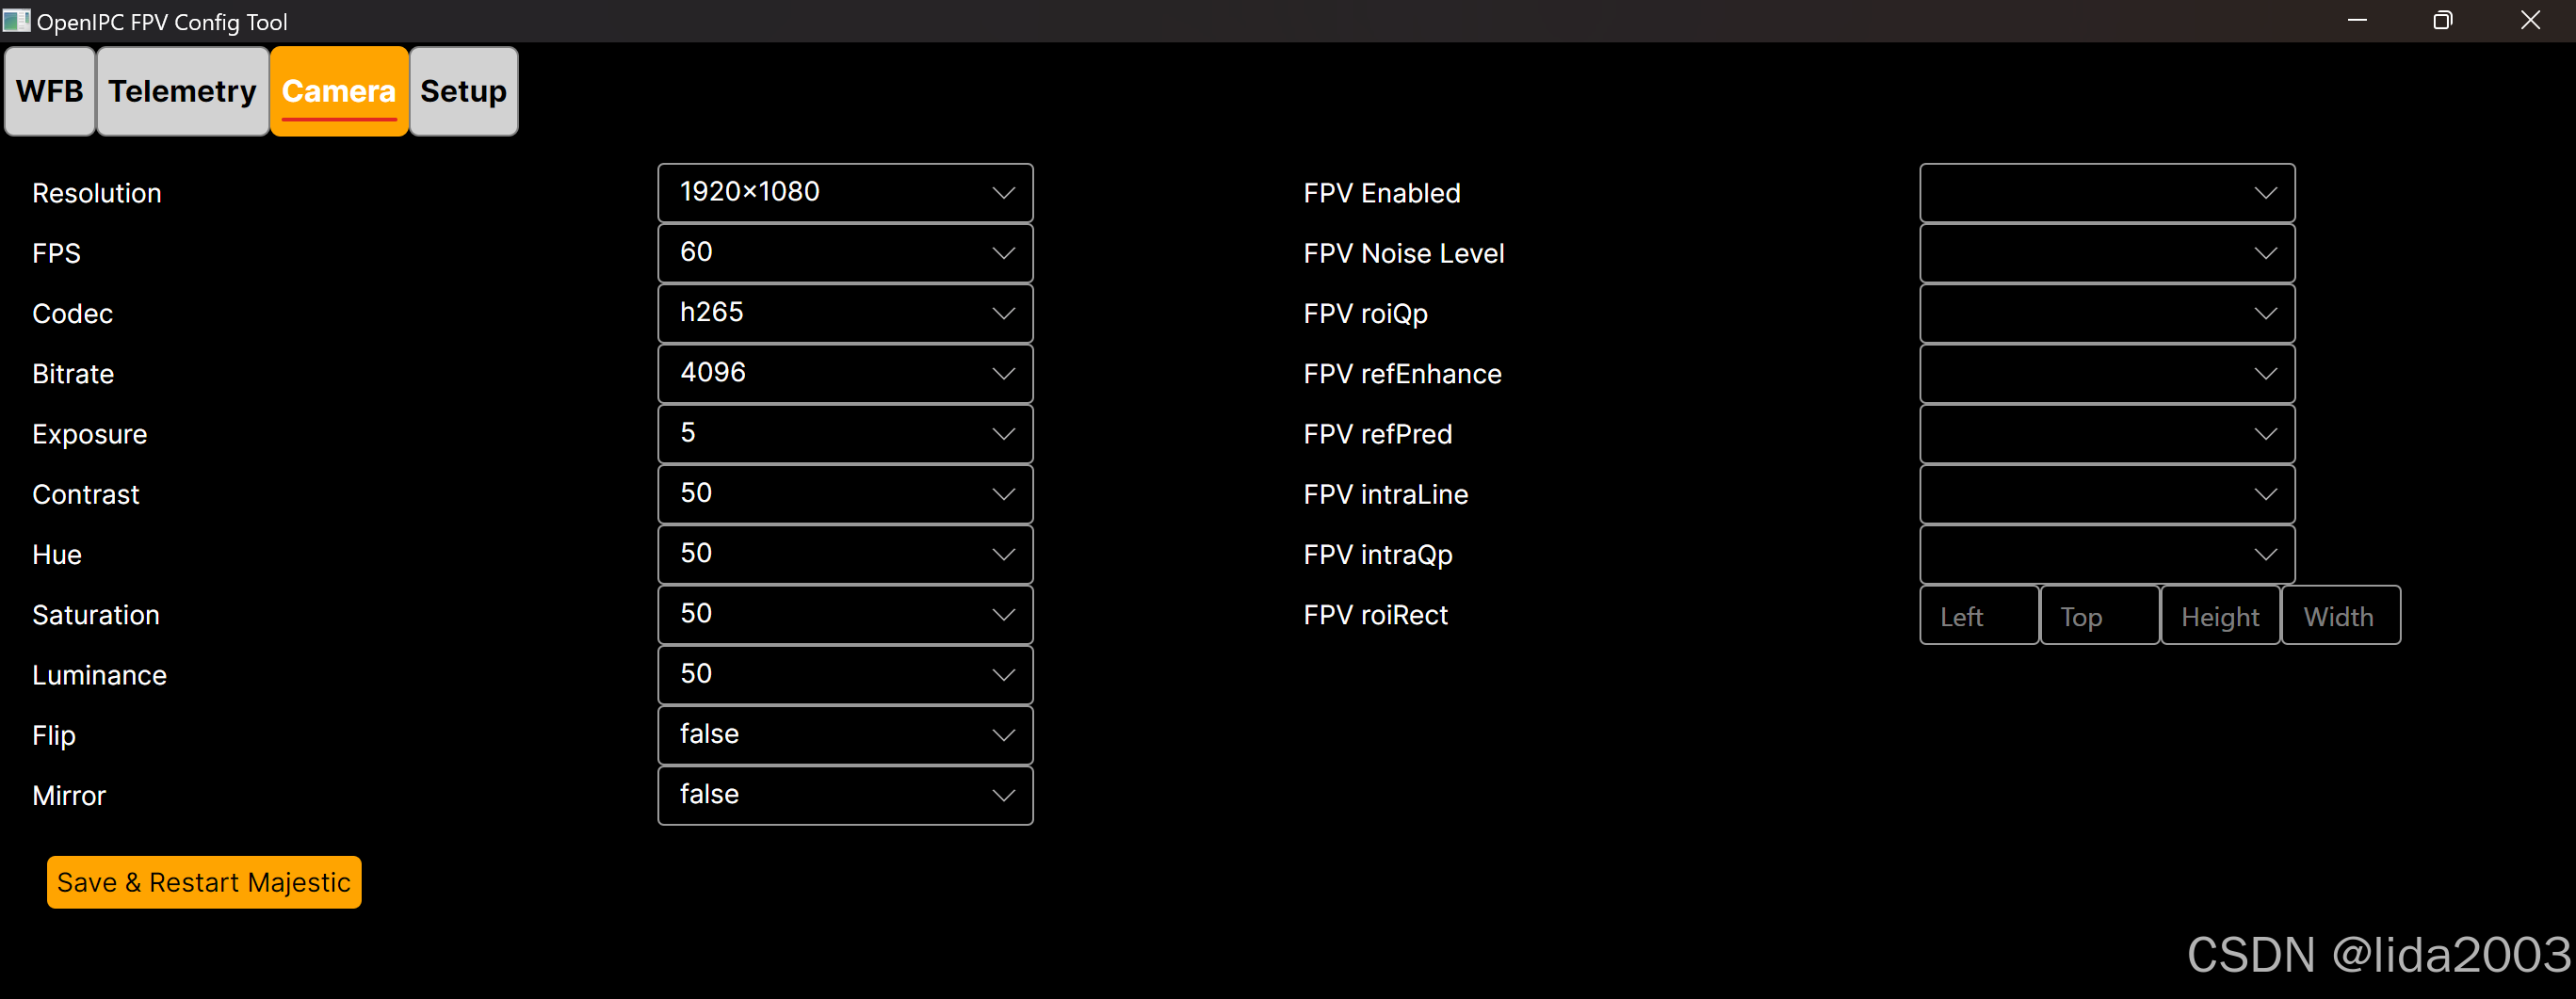
Task: Open the Resolution dropdown showing 1920×1080
Action: click(x=845, y=193)
